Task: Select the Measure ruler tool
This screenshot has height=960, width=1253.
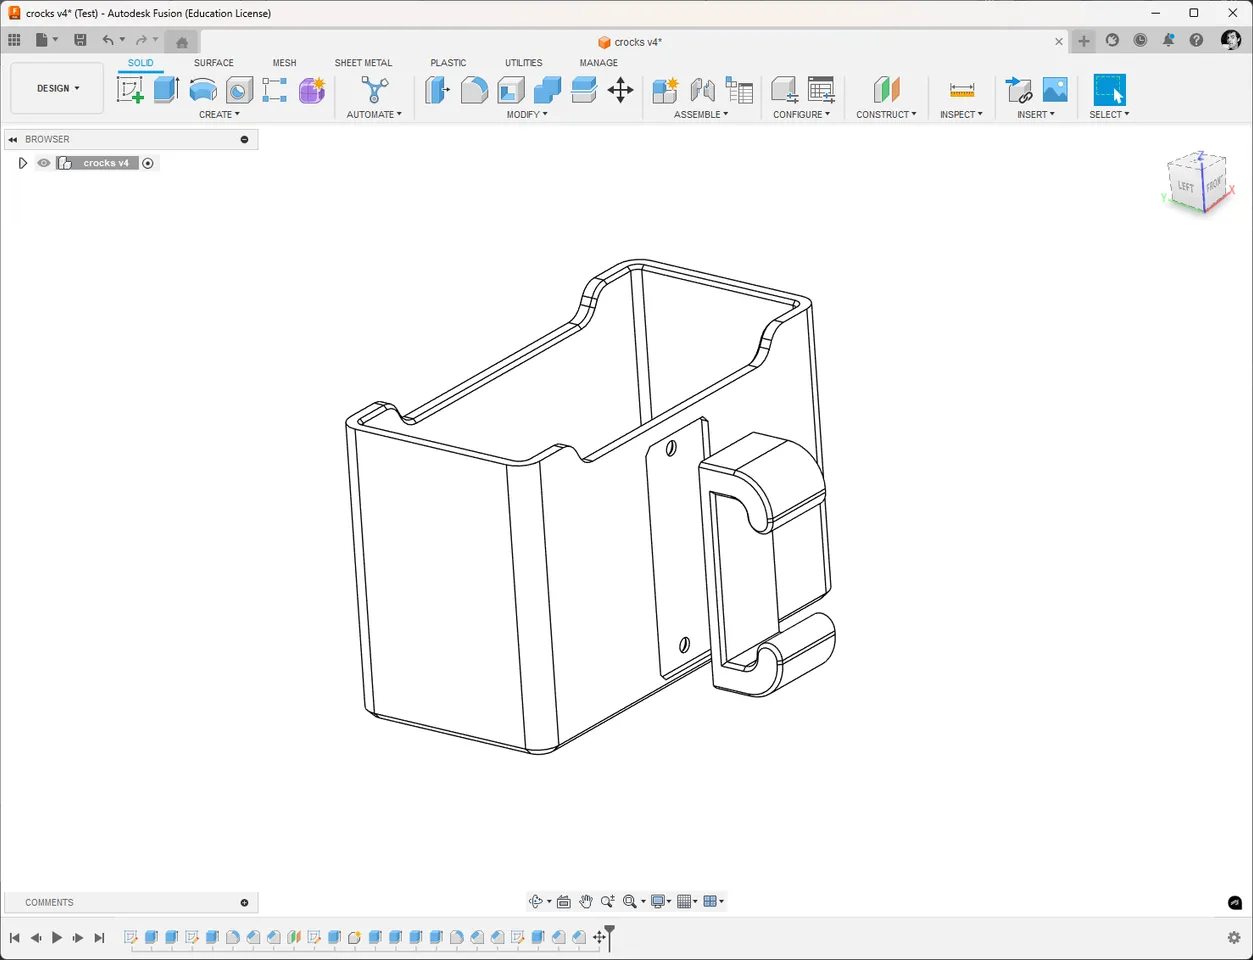Action: point(962,90)
